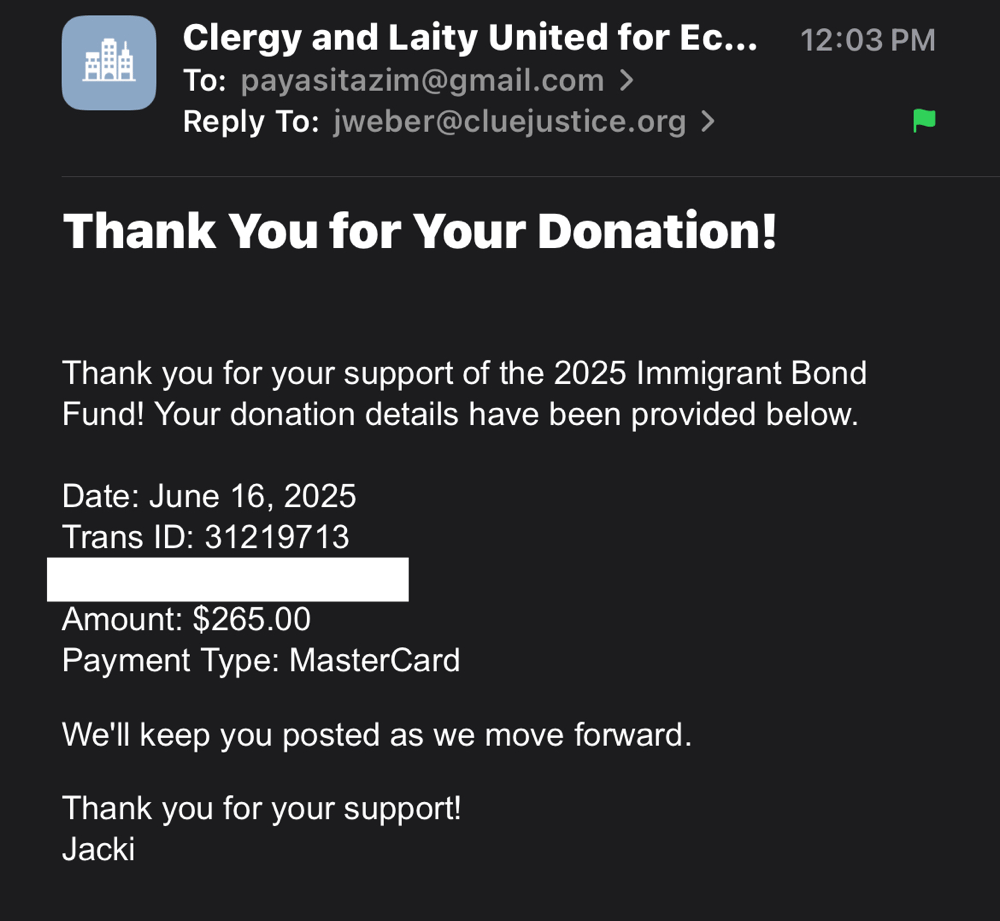Tap the Payment Type MasterCard line
The width and height of the screenshot is (1000, 921).
click(x=261, y=661)
